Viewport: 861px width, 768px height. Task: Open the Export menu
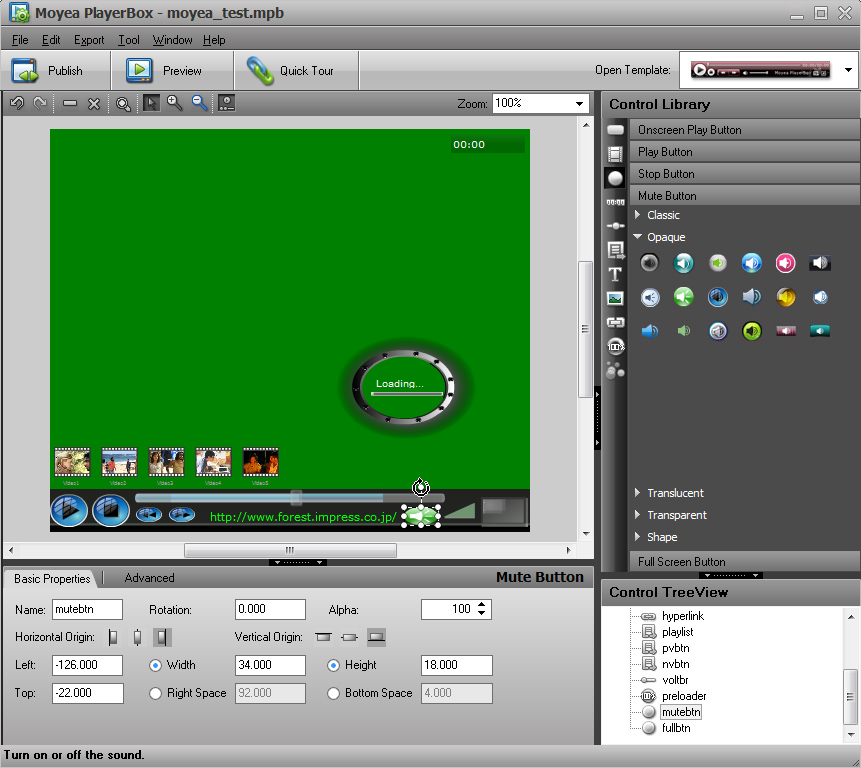click(89, 40)
